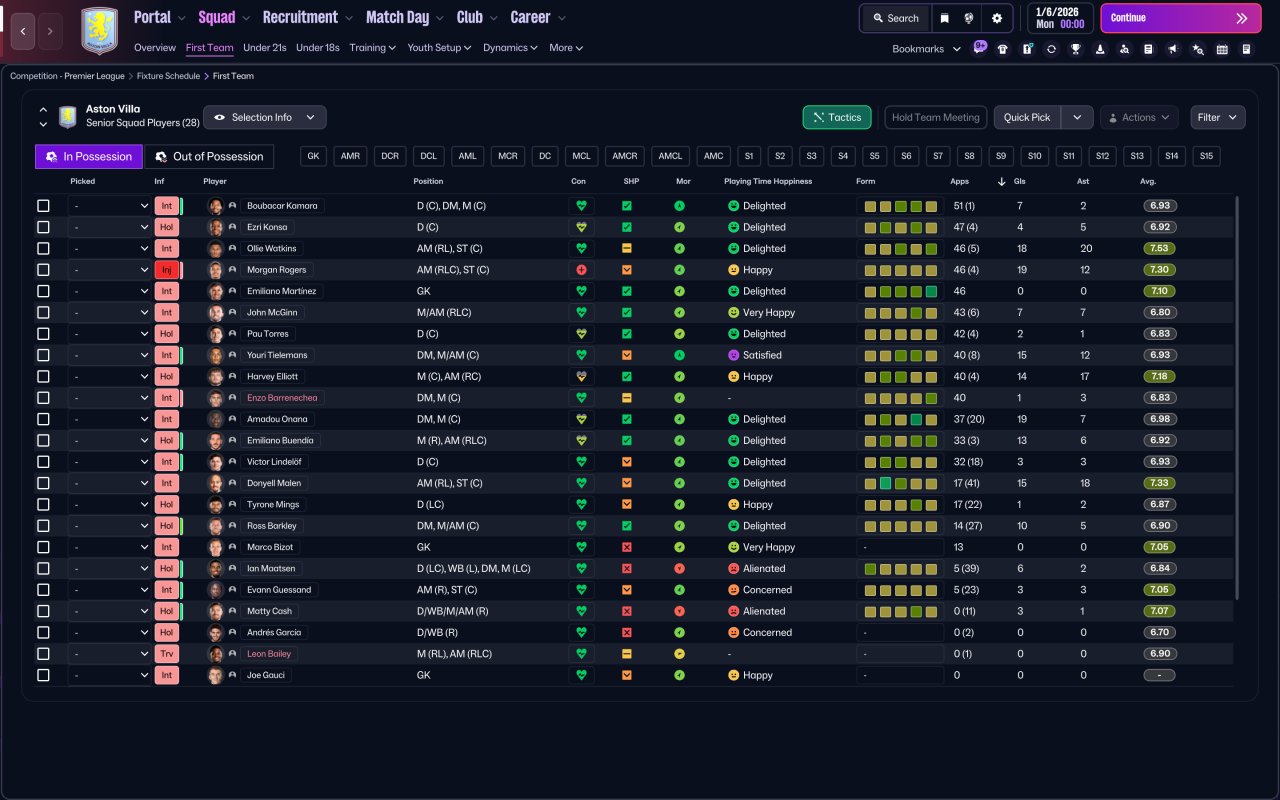Select the GK position slot button
Viewport: 1280px width, 800px height.
click(314, 156)
